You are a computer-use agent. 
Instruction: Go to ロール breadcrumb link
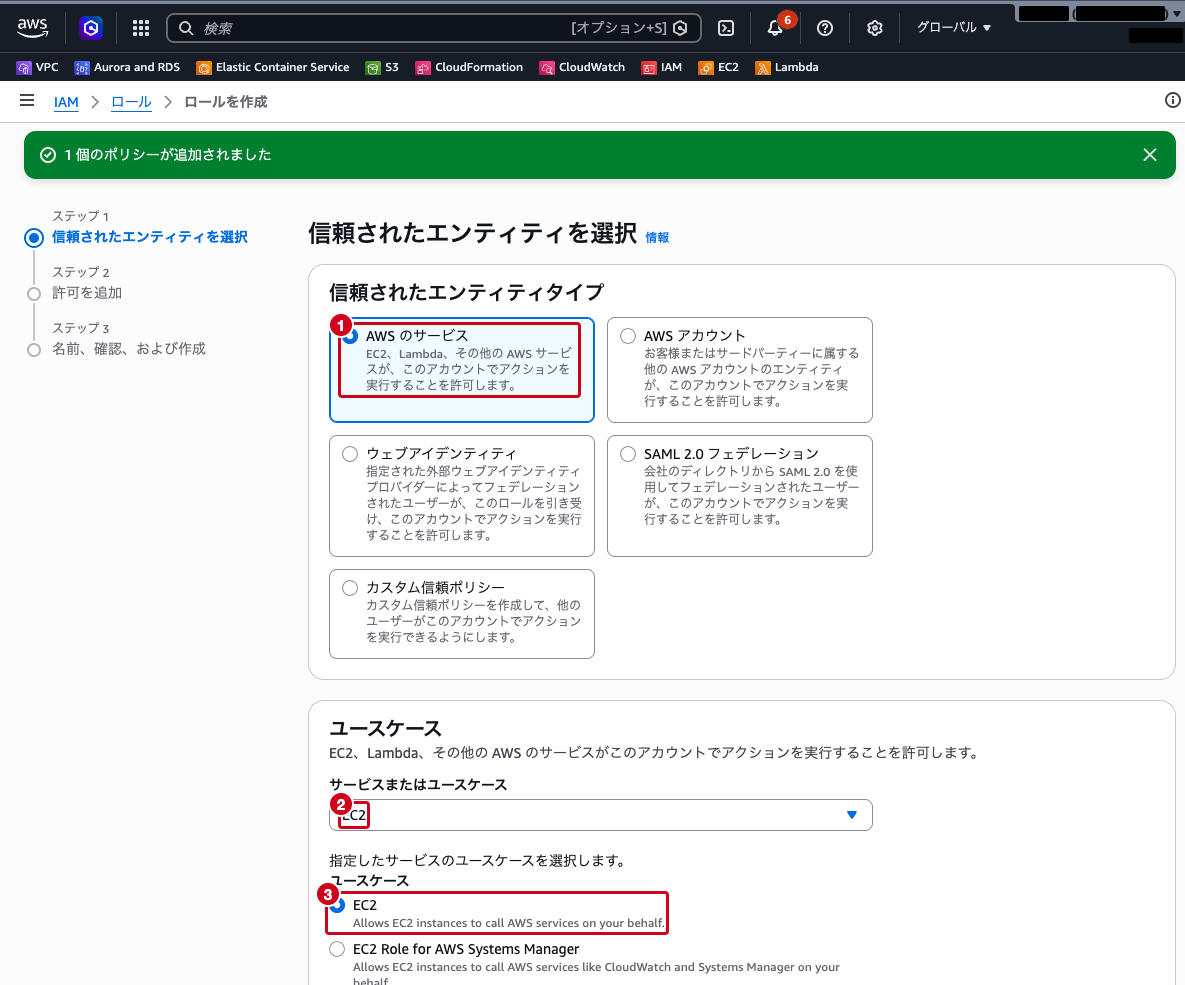[131, 102]
